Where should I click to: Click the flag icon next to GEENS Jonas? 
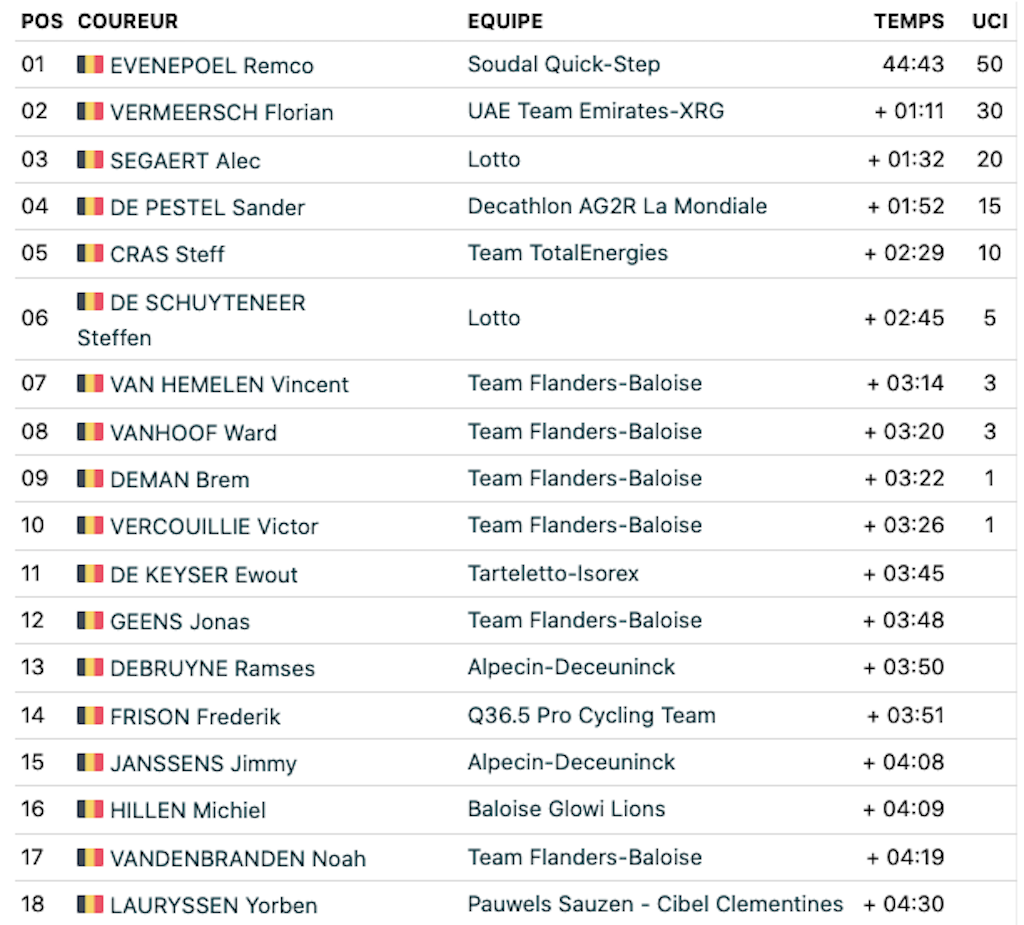[90, 620]
